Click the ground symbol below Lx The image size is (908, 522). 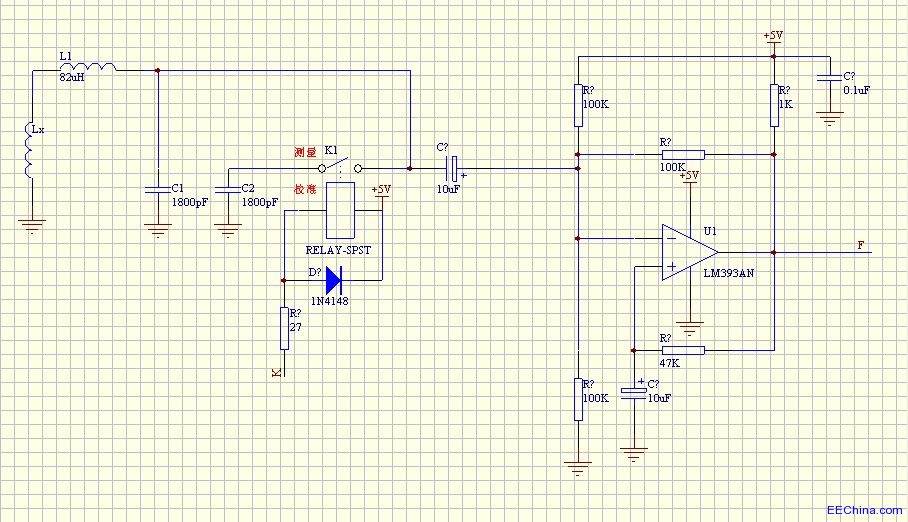32,226
